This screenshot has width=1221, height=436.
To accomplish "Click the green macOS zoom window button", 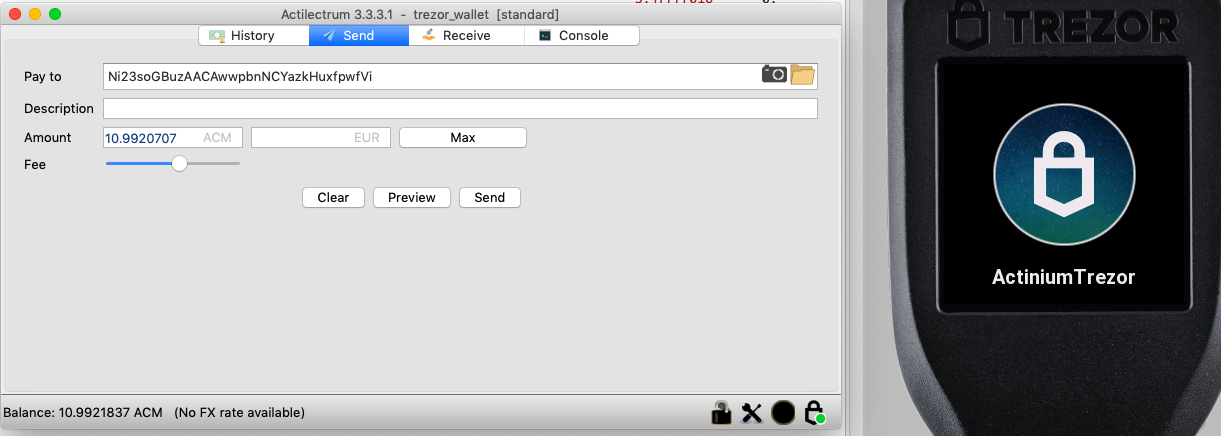I will click(x=55, y=14).
